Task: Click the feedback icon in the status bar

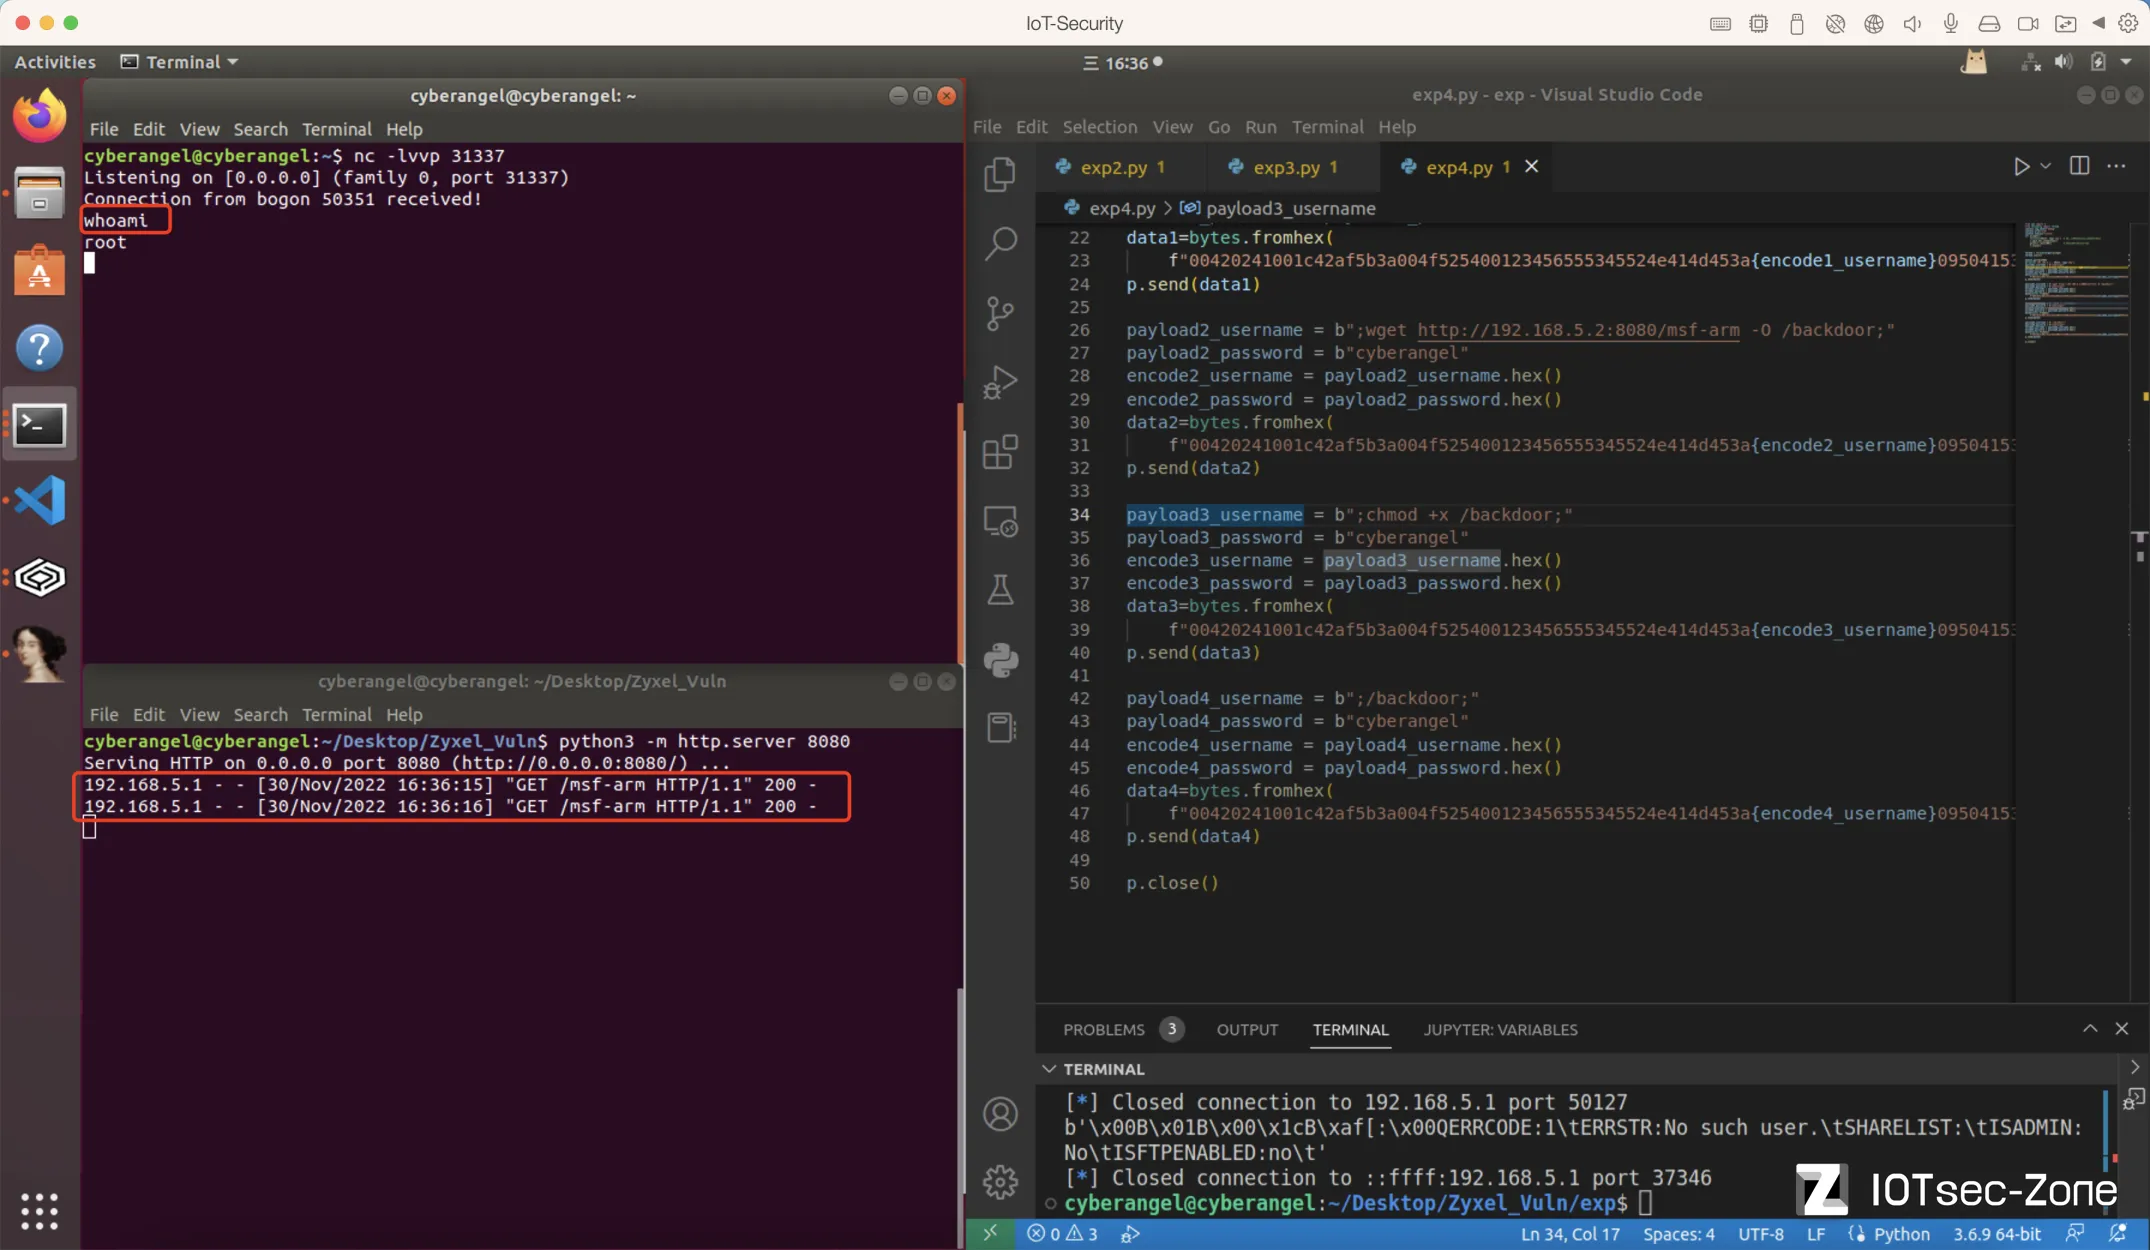Action: 2076,1233
